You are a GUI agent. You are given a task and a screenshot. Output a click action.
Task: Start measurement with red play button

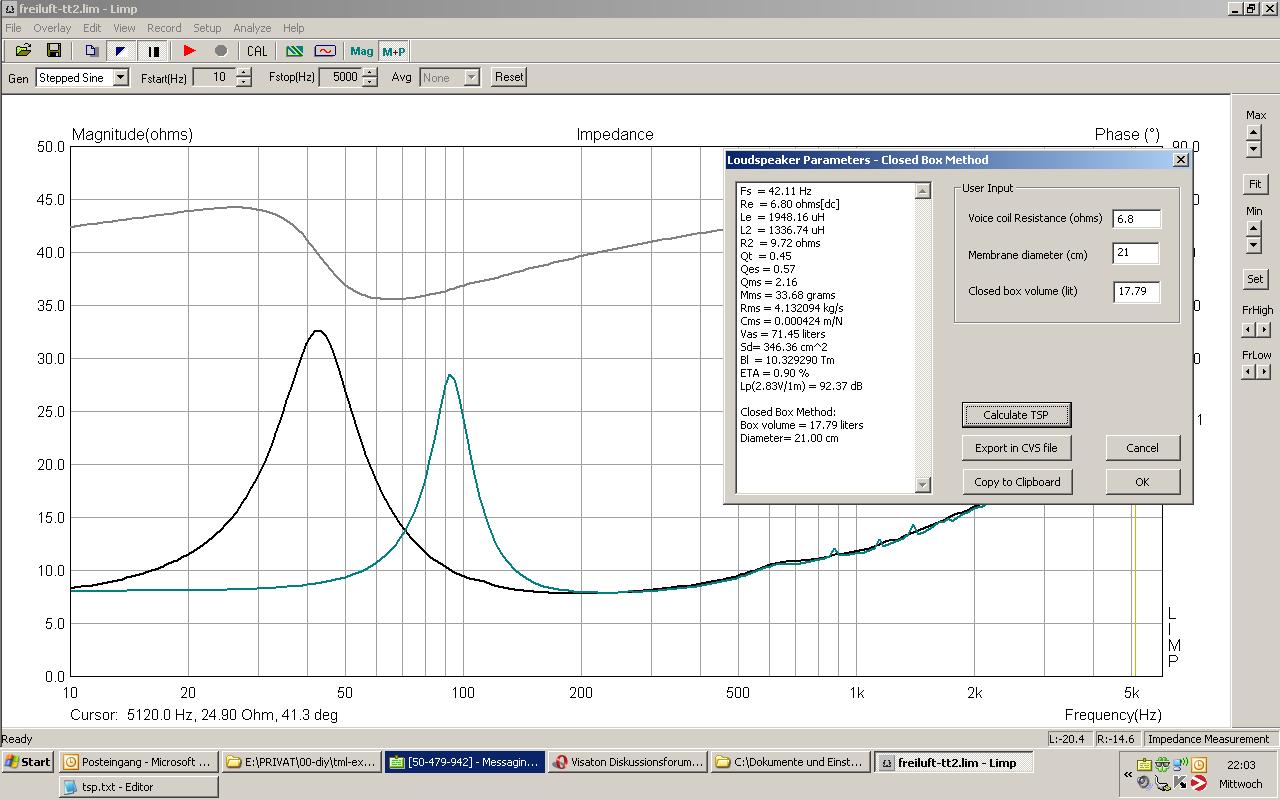pos(189,51)
